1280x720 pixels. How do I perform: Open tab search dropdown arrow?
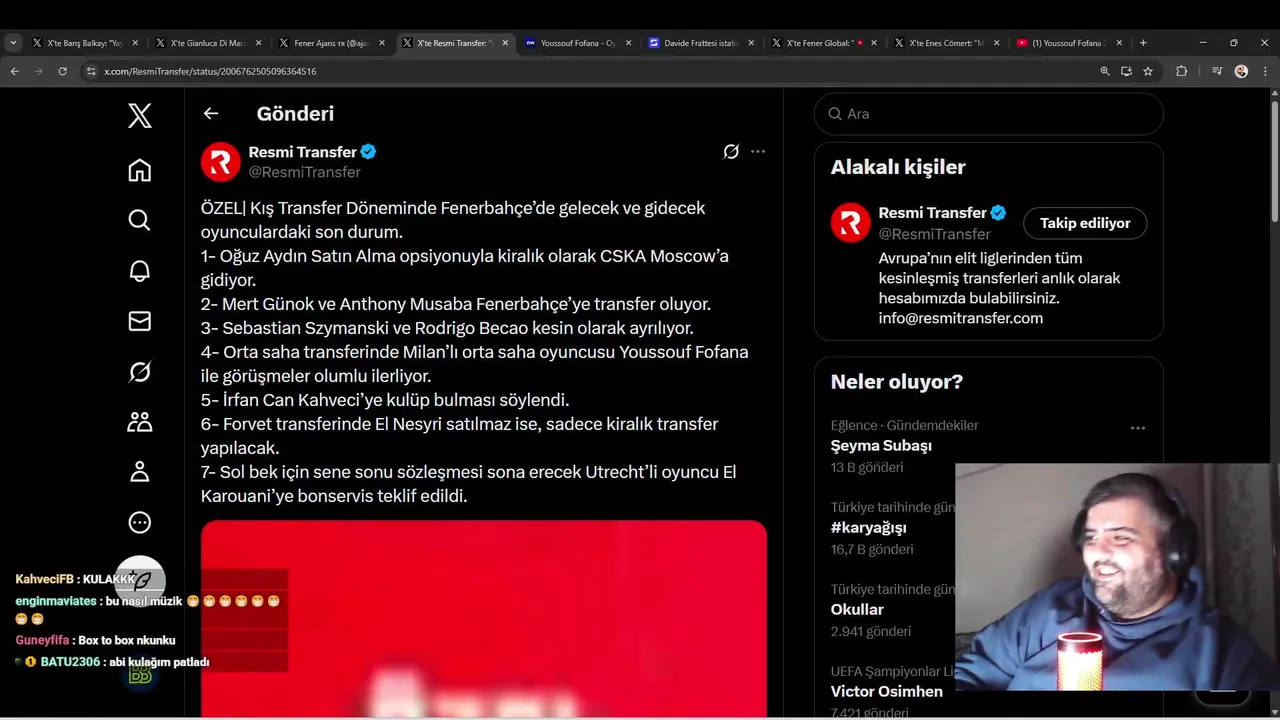tap(13, 43)
